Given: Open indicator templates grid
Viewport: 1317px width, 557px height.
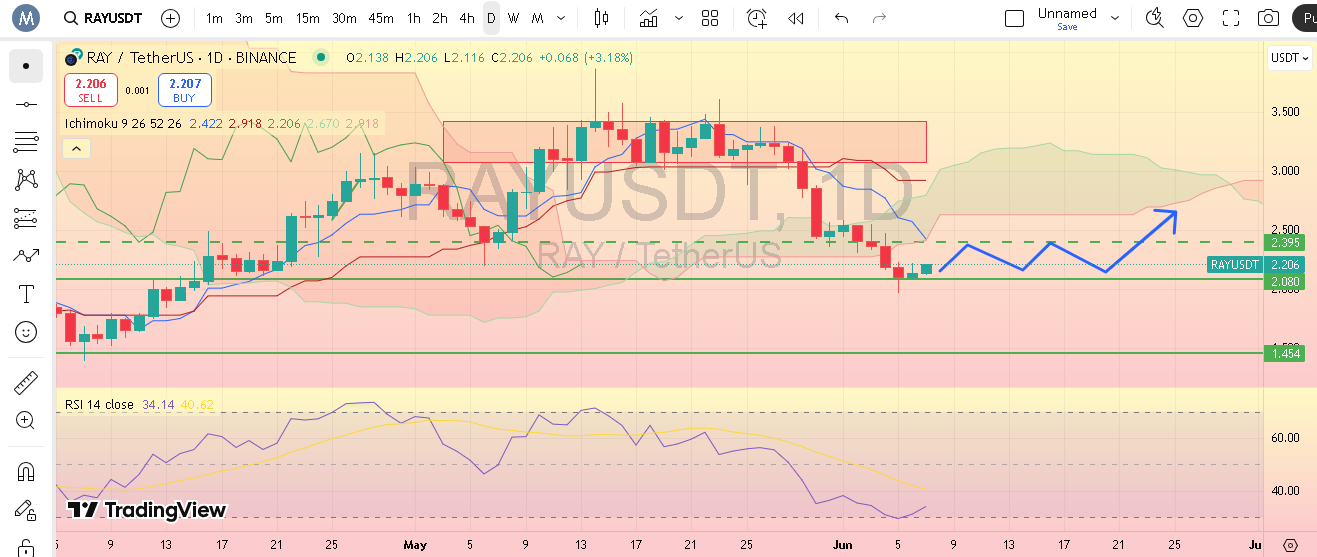Looking at the screenshot, I should coord(710,18).
